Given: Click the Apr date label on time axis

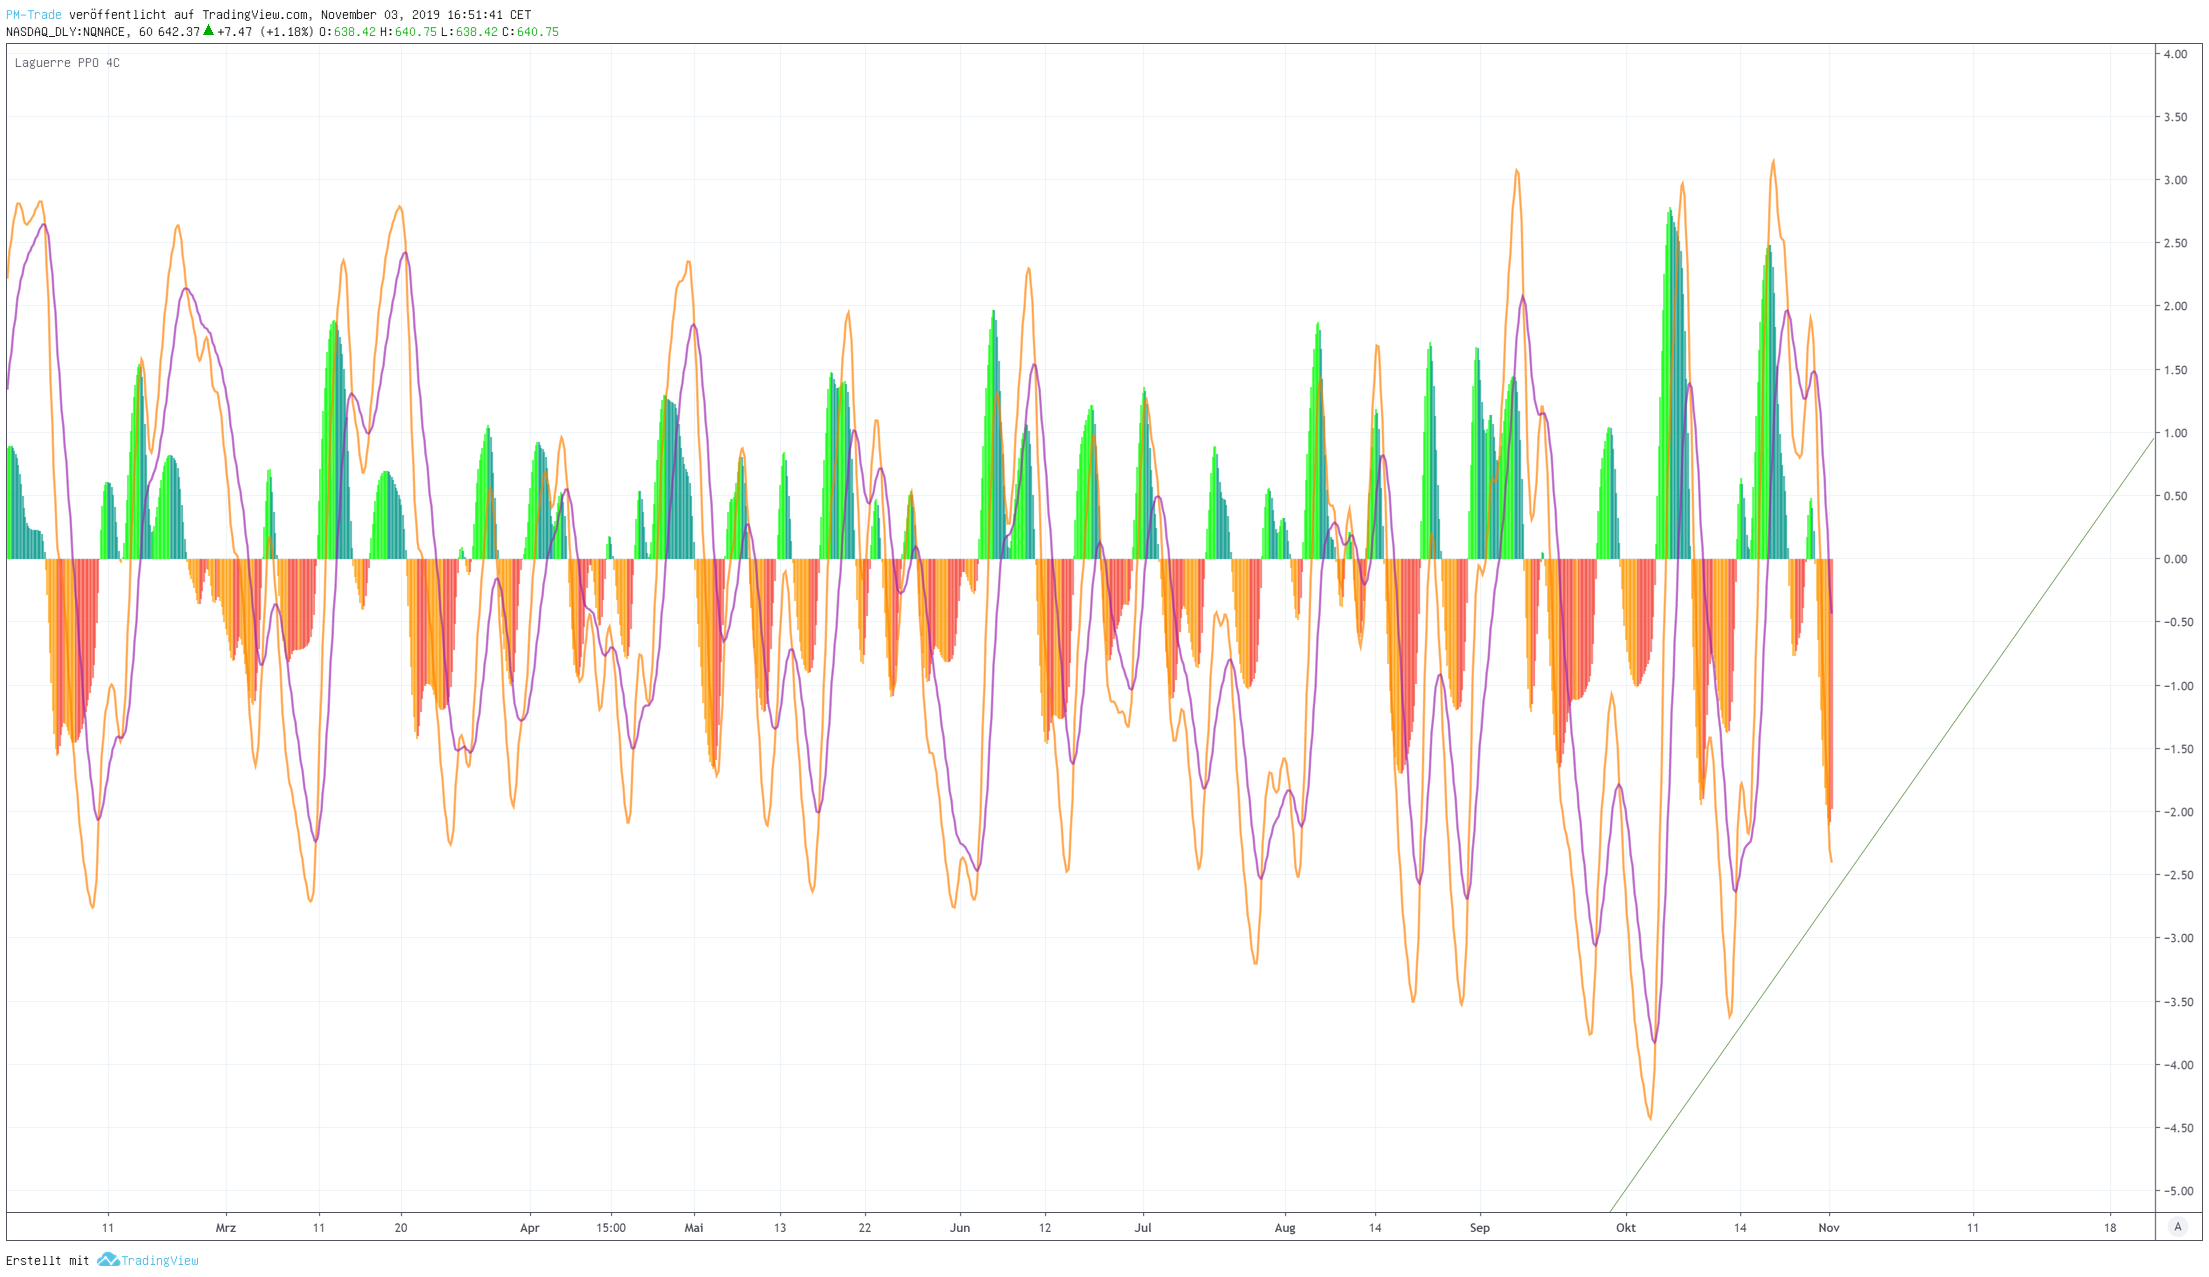Looking at the screenshot, I should click(x=530, y=1228).
